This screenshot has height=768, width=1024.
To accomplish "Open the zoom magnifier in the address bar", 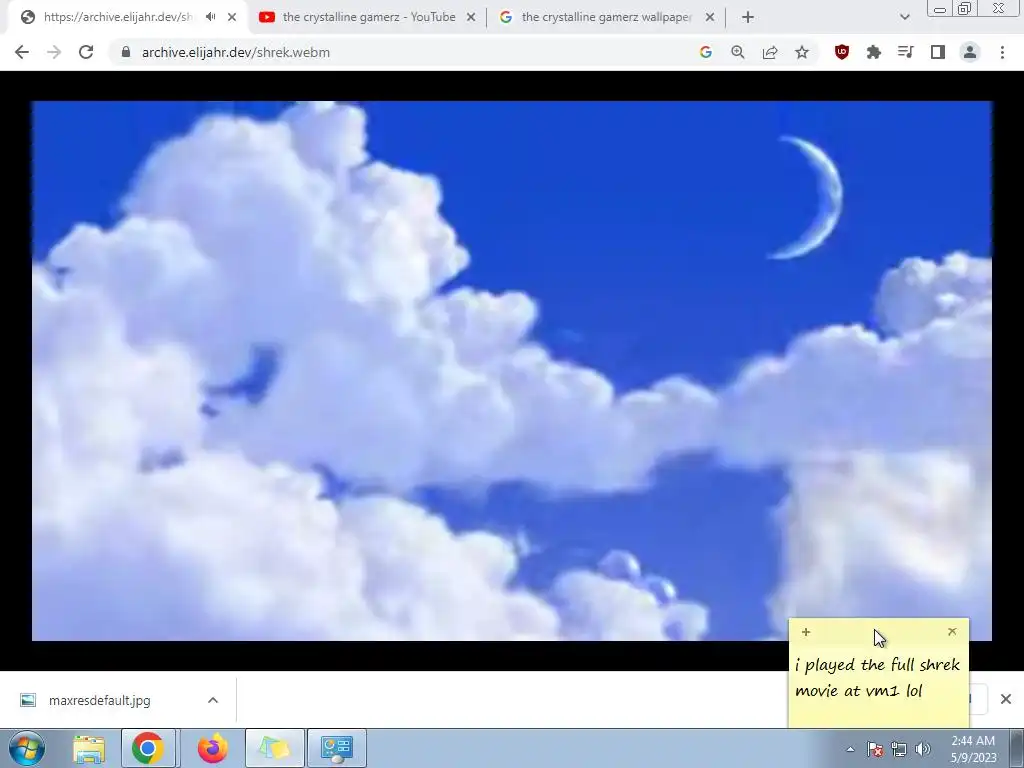I will pyautogui.click(x=738, y=52).
